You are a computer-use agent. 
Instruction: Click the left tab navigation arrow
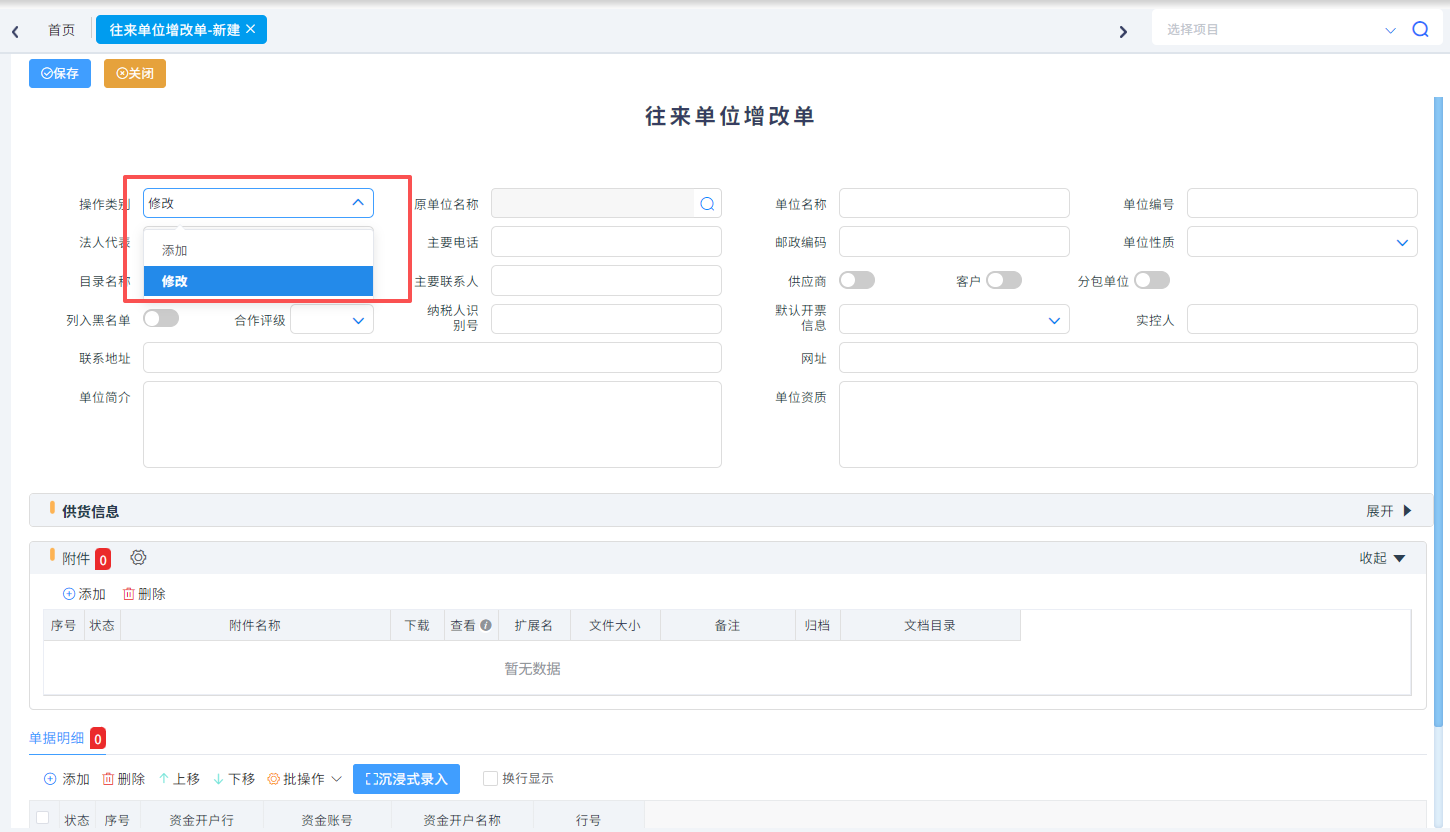click(15, 32)
